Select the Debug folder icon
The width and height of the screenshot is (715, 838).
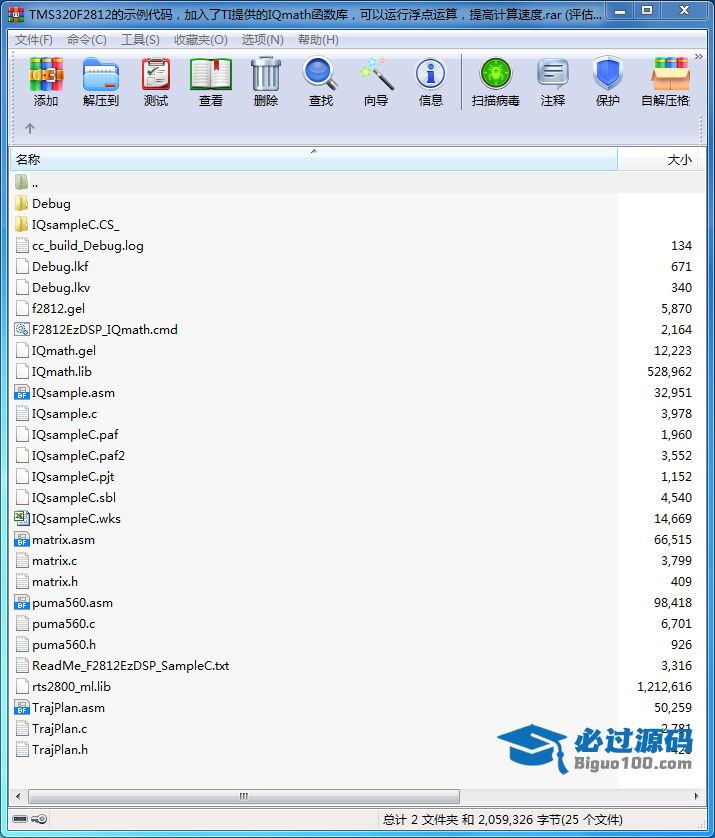(x=21, y=204)
